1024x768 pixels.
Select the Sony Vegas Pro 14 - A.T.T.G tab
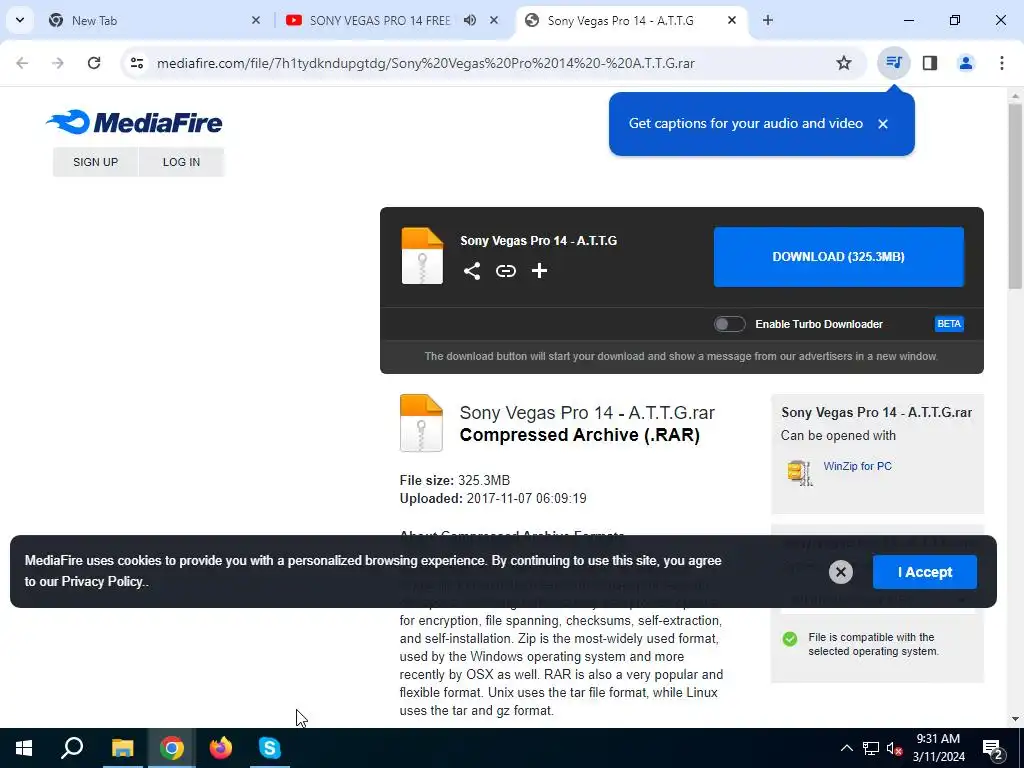[620, 20]
